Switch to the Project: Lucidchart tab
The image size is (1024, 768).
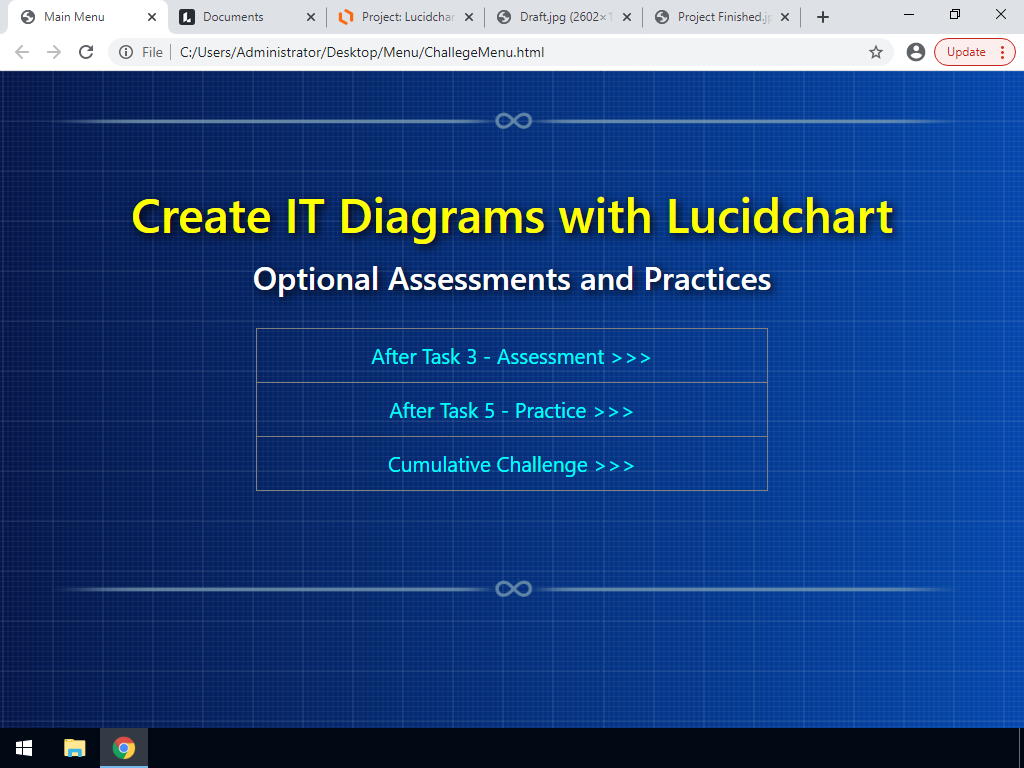click(408, 17)
